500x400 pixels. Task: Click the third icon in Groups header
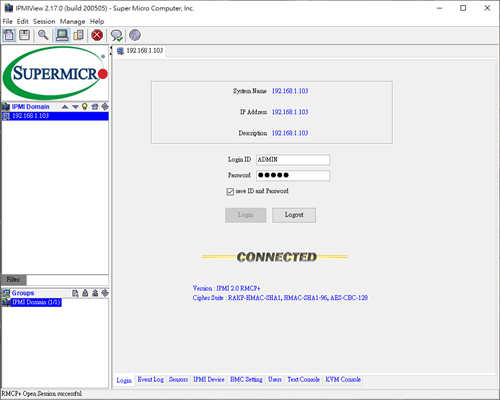click(x=95, y=293)
